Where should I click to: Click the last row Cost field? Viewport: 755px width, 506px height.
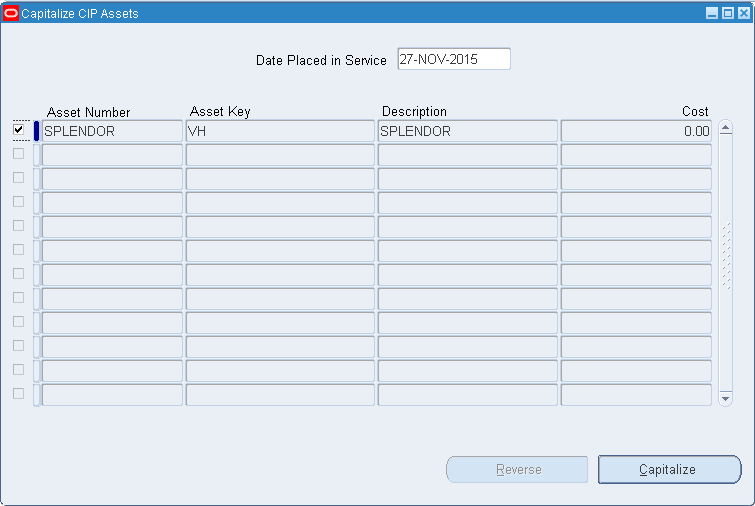(636, 395)
